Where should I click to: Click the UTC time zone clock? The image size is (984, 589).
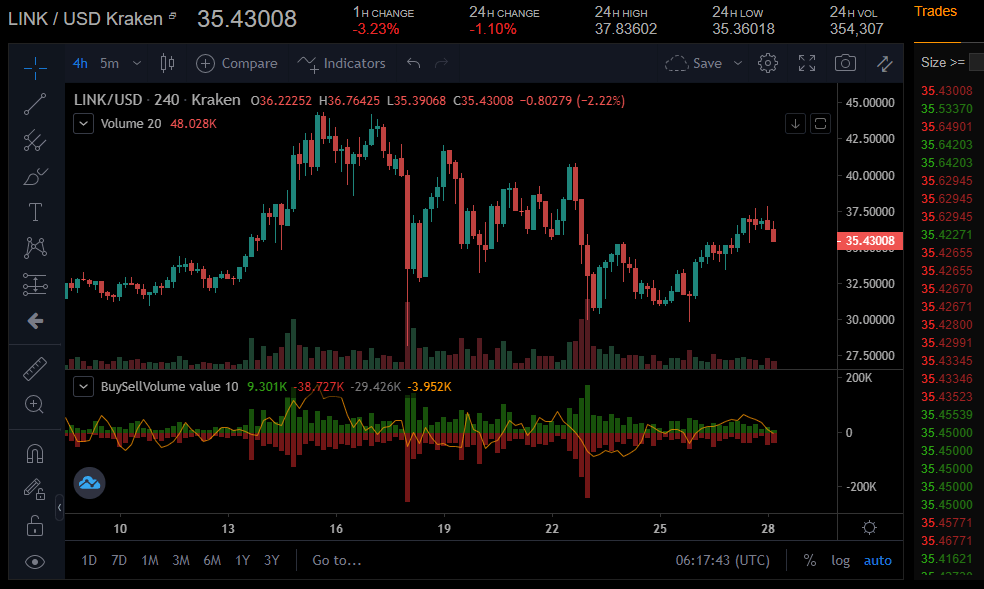722,560
